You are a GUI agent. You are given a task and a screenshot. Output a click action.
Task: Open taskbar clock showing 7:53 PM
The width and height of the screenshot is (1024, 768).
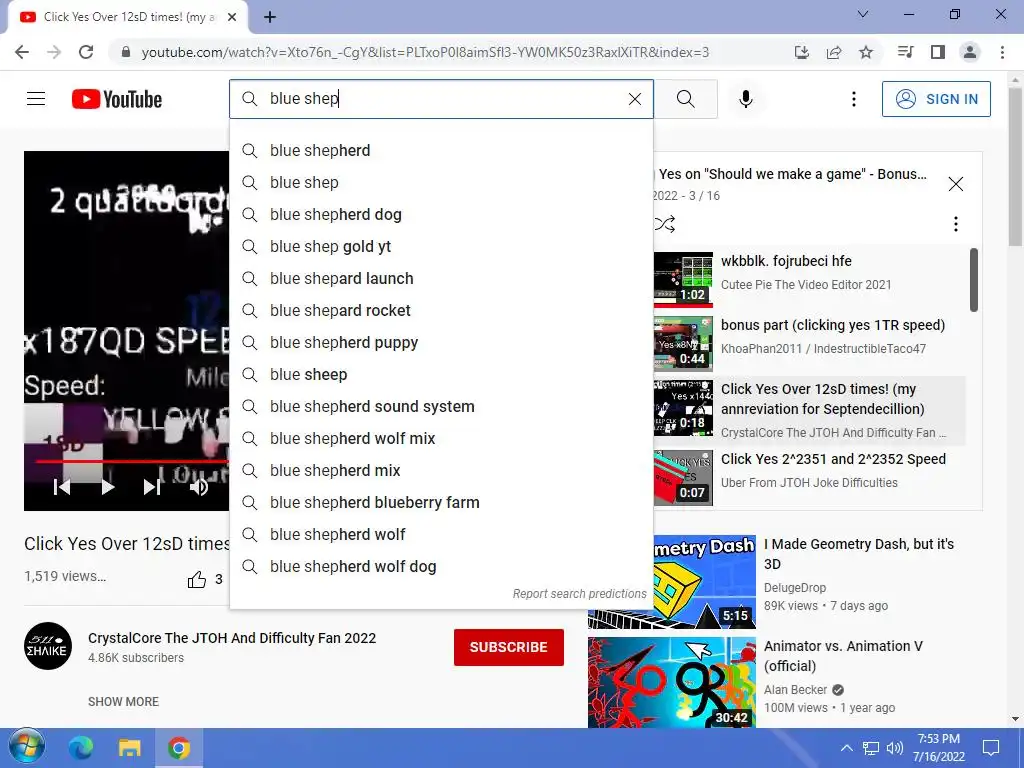point(938,748)
